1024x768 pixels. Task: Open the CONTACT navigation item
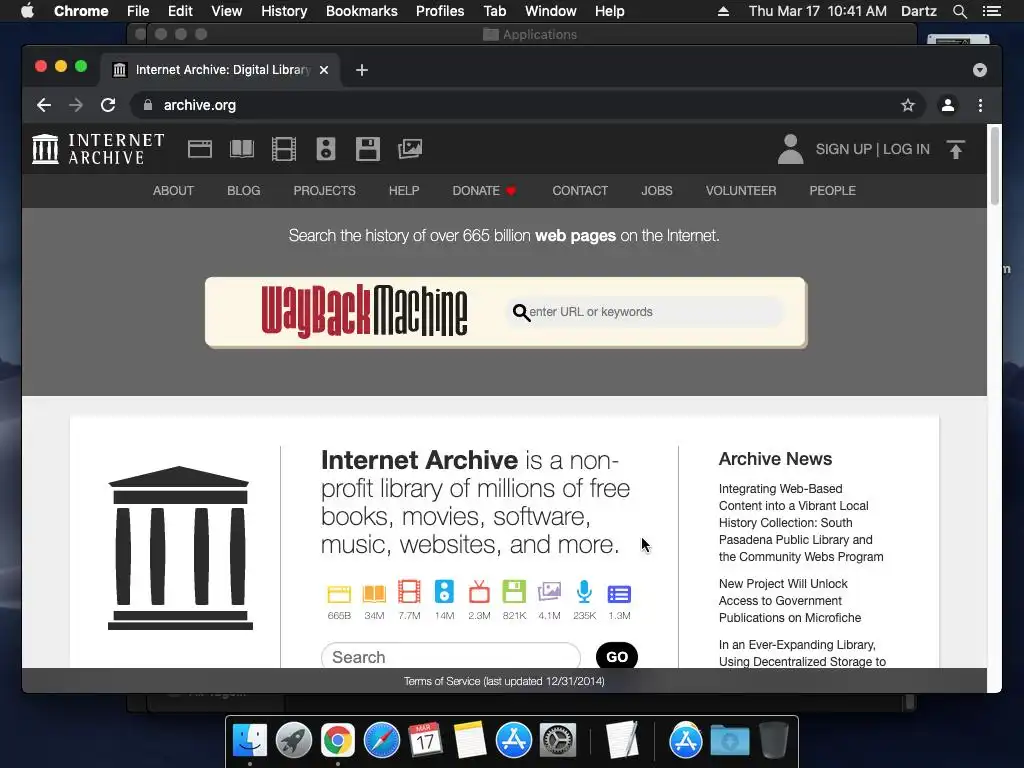pos(580,191)
